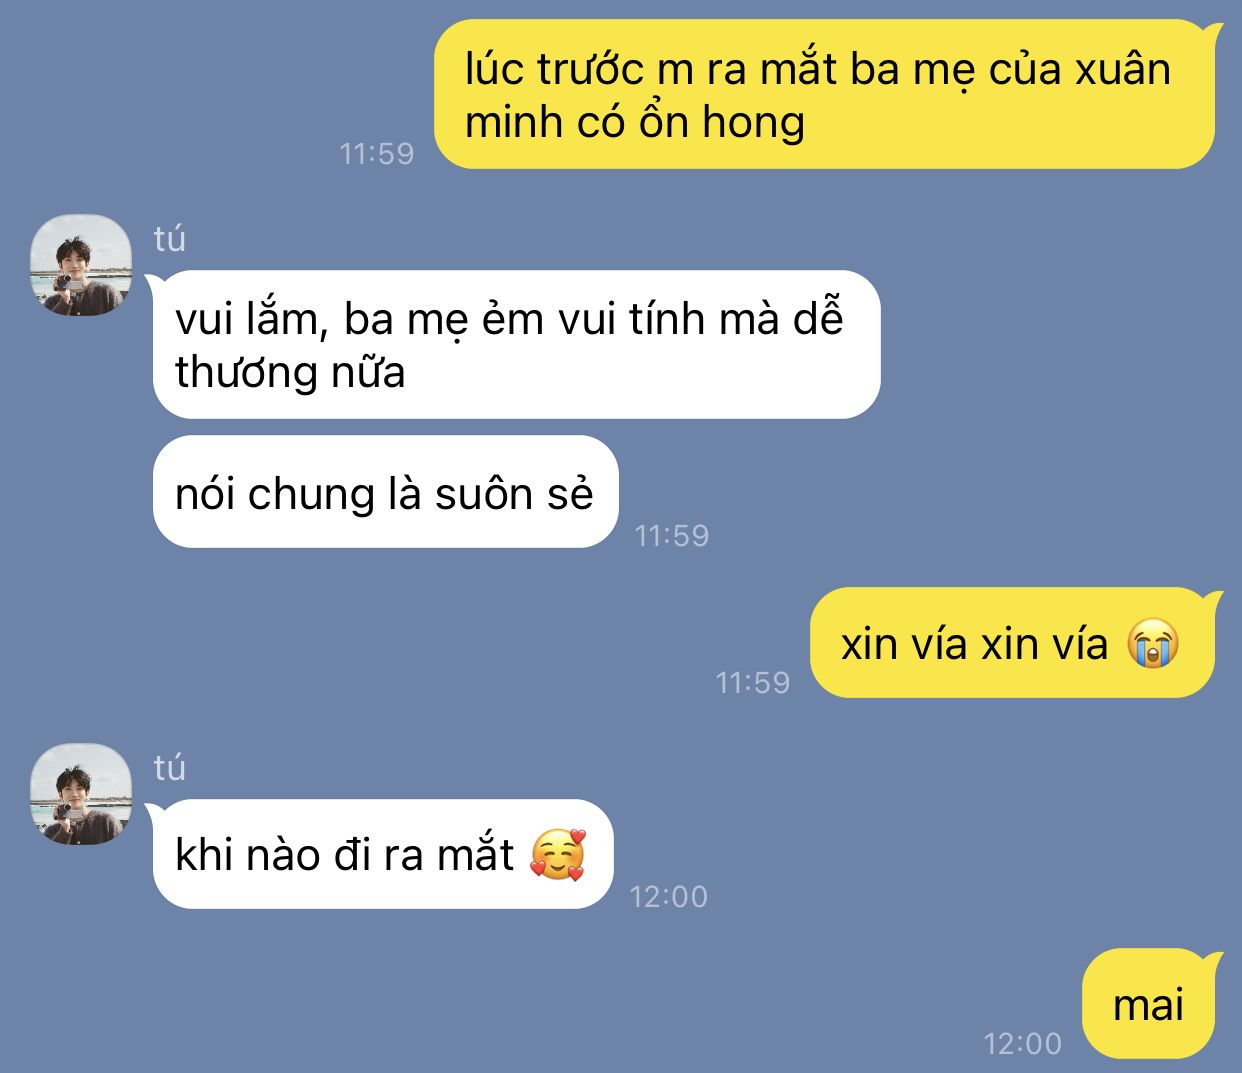Tap the 'nói chung là suôn sẻ' message
The image size is (1242, 1073).
tap(385, 492)
